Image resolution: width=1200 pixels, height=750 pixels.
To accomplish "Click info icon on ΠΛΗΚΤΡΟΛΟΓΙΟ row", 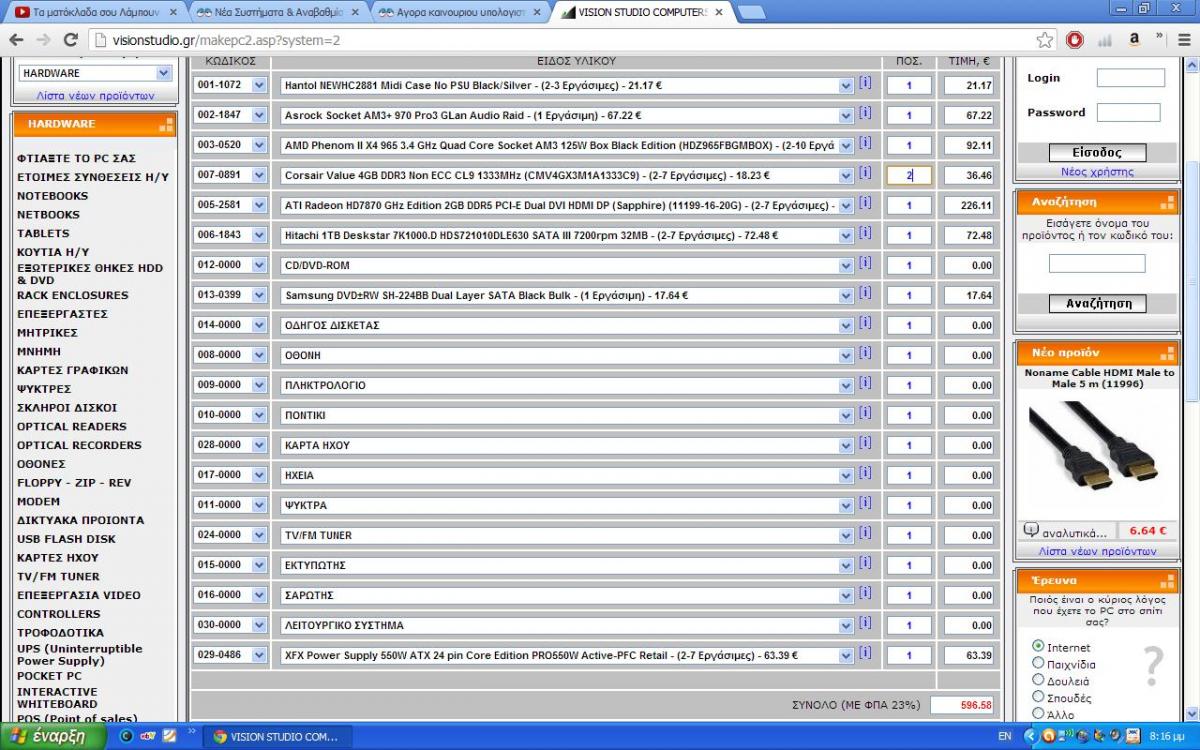I will (865, 383).
